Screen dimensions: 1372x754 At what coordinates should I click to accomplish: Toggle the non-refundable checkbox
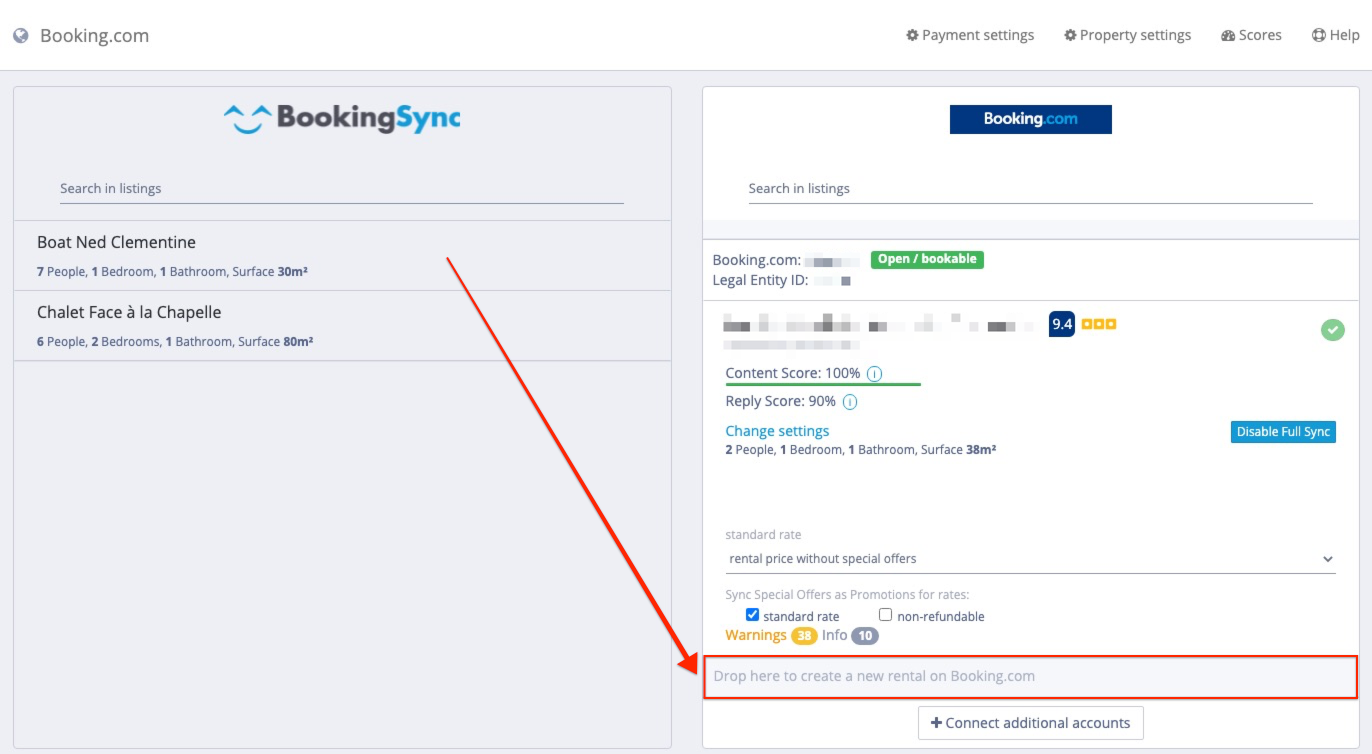click(885, 615)
